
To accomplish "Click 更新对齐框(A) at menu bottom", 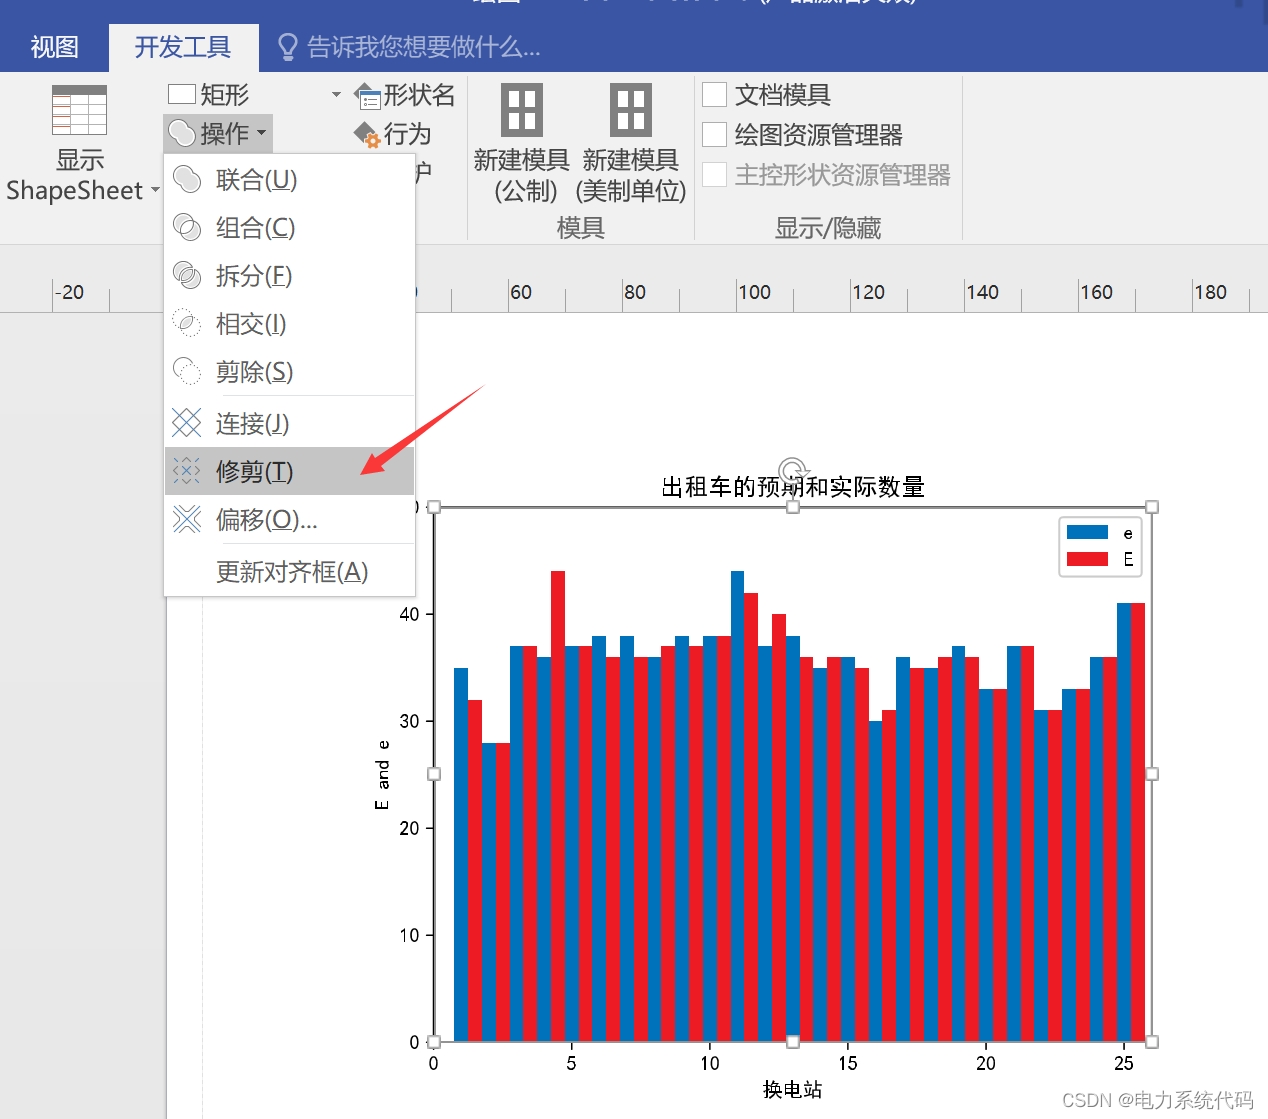I will (292, 571).
